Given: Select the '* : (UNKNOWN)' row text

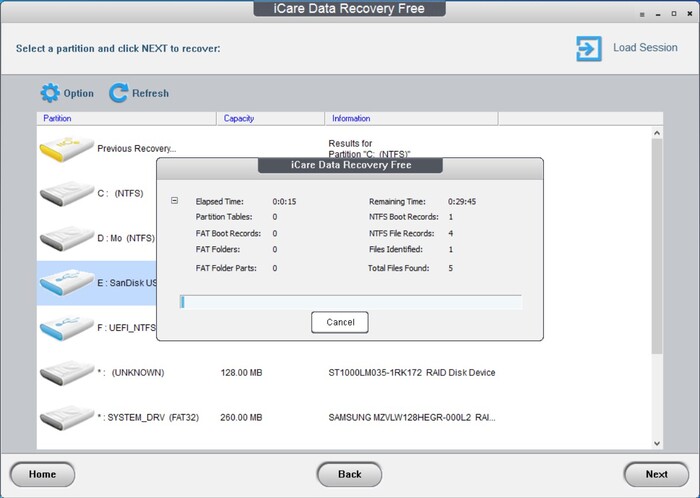Looking at the screenshot, I should pyautogui.click(x=131, y=373).
